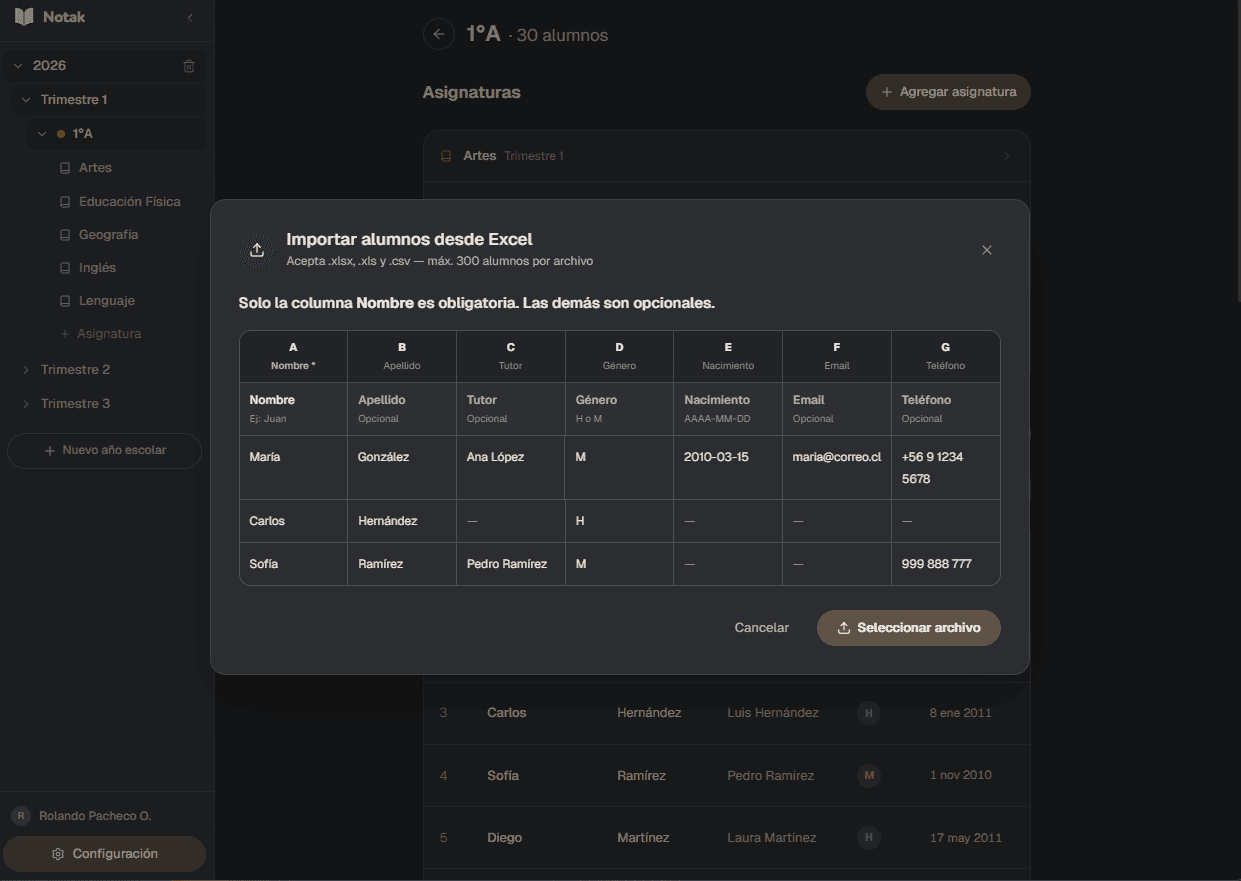The image size is (1241, 881).
Task: Click Seleccionar archivo button
Action: pyautogui.click(x=909, y=628)
